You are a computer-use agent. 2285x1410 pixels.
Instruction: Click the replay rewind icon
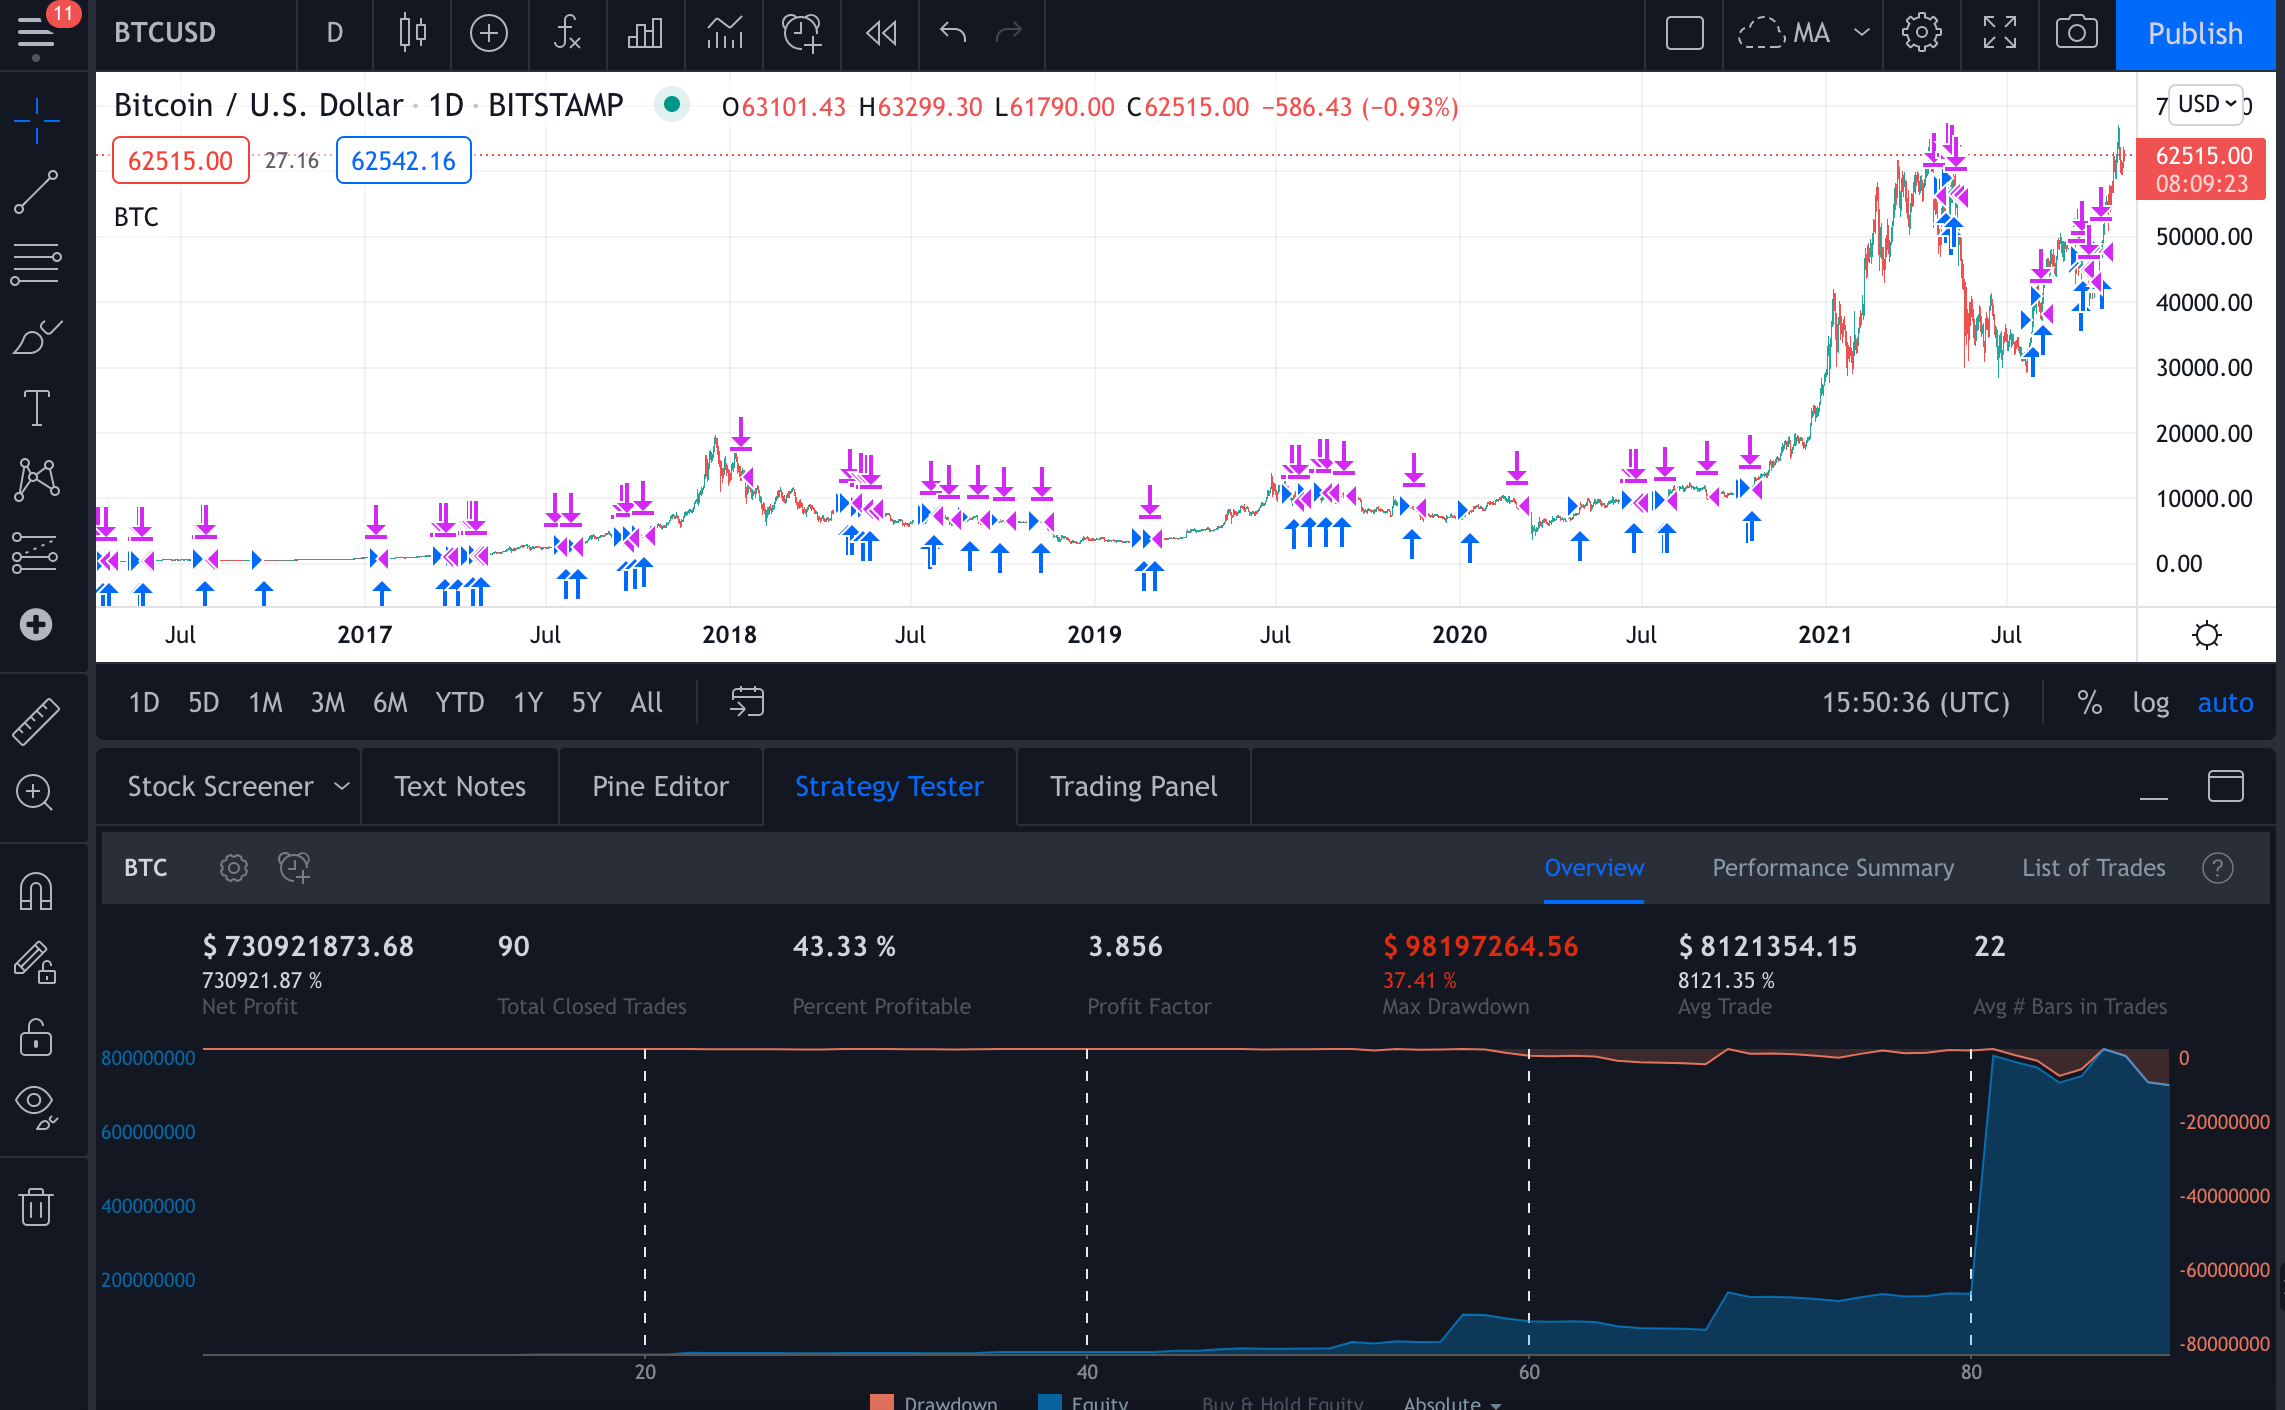pyautogui.click(x=881, y=33)
